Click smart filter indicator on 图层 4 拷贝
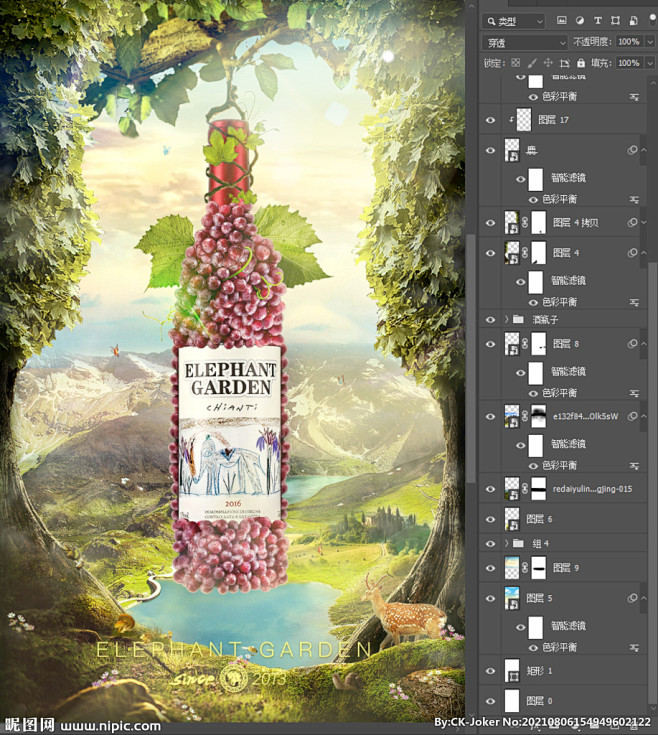Image resolution: width=658 pixels, height=735 pixels. 632,223
